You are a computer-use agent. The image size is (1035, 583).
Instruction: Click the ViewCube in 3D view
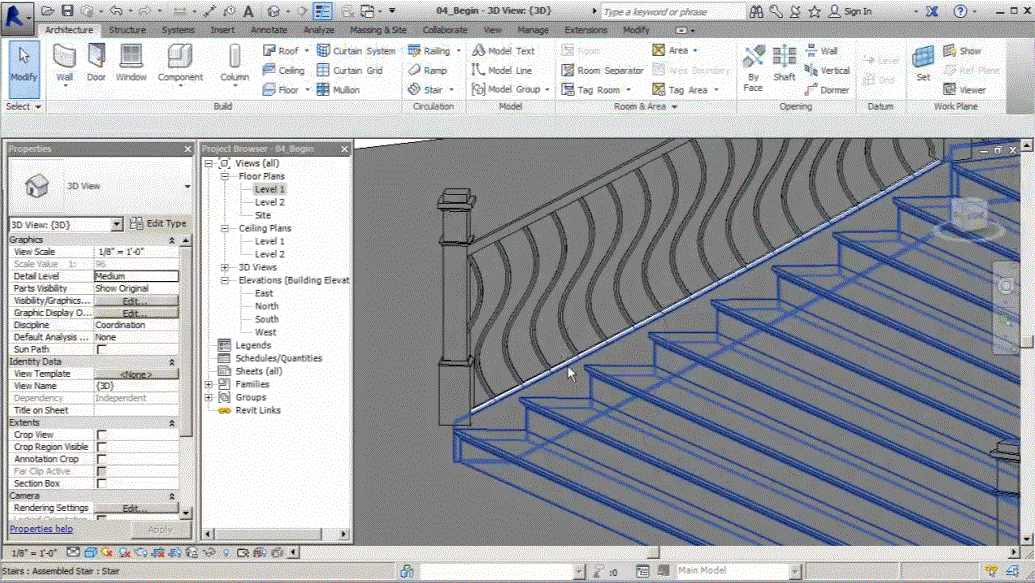(x=968, y=217)
